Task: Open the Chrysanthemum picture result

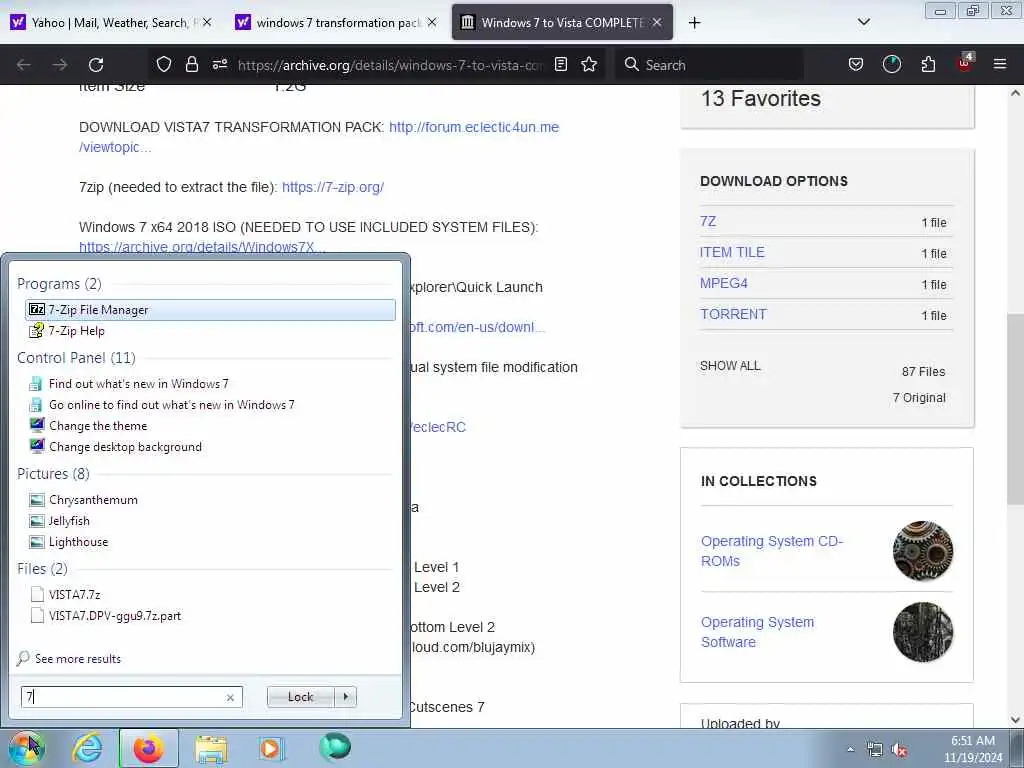Action: click(x=93, y=500)
